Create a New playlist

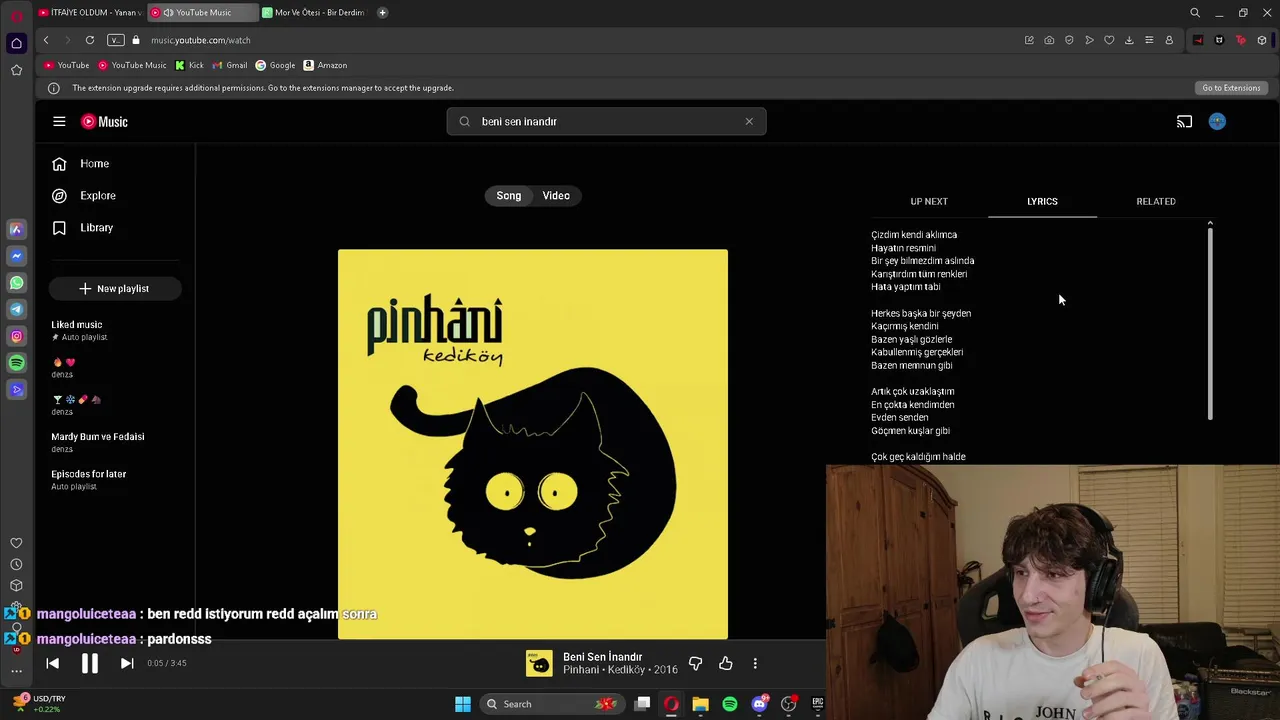(x=114, y=288)
